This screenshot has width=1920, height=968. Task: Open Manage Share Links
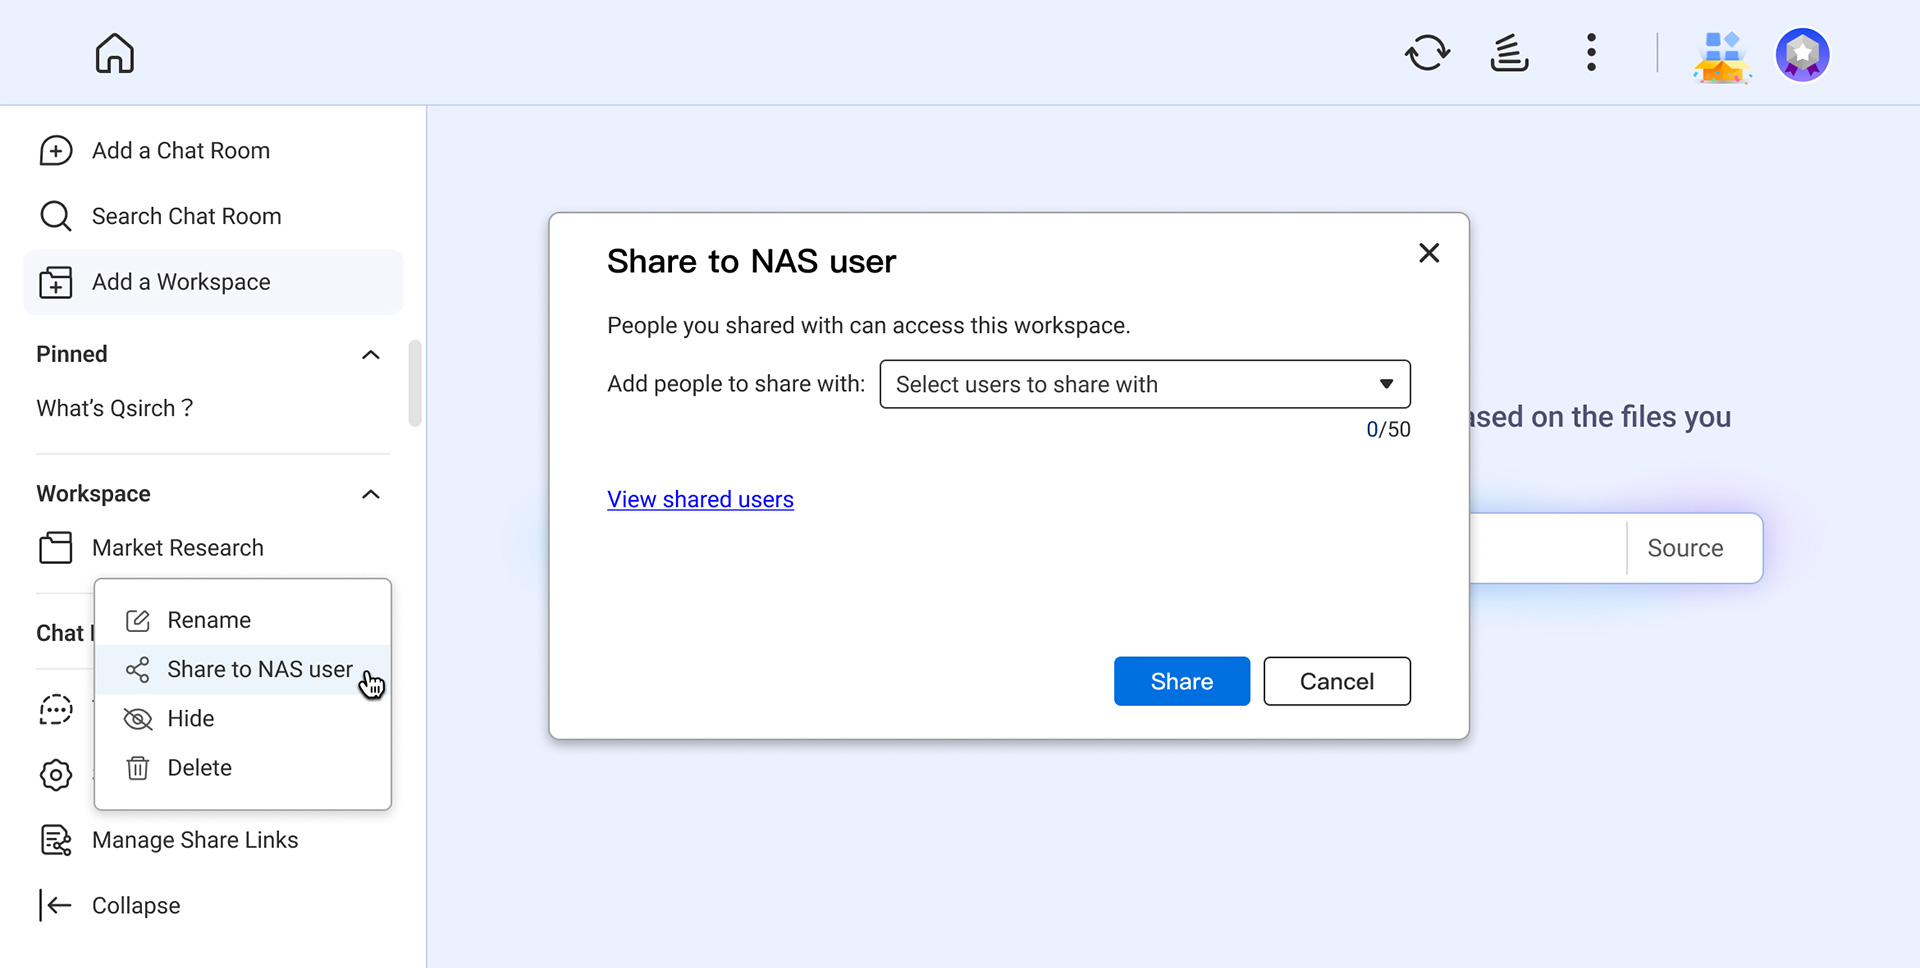coord(194,840)
